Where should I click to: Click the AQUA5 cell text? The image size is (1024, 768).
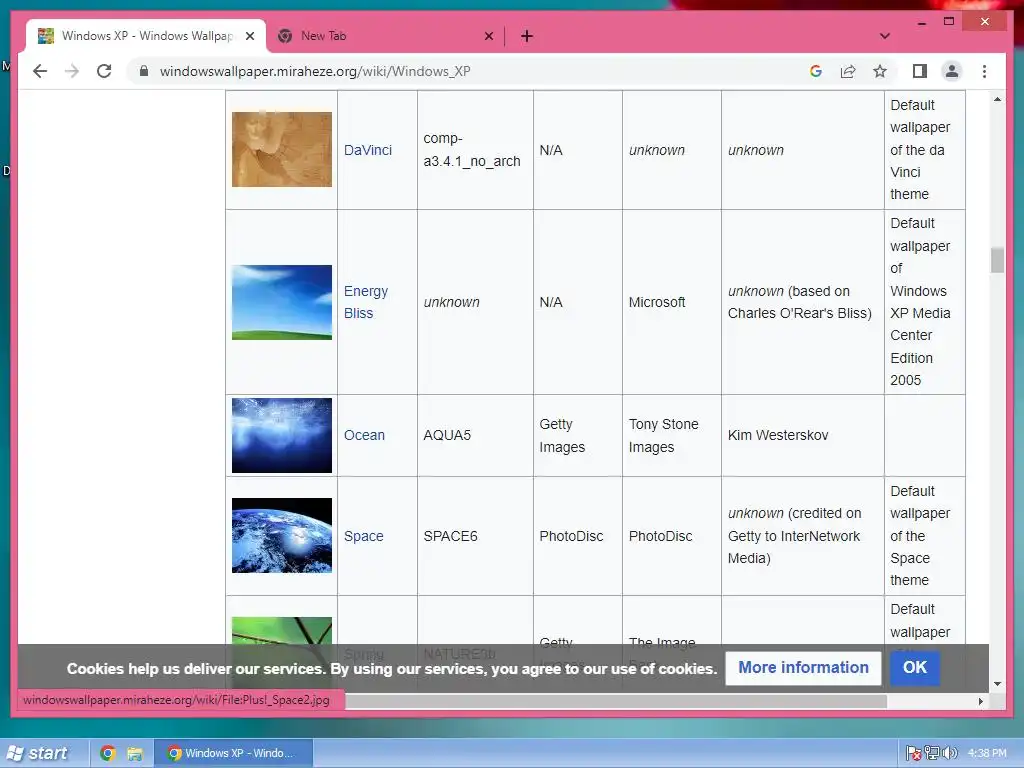[447, 435]
